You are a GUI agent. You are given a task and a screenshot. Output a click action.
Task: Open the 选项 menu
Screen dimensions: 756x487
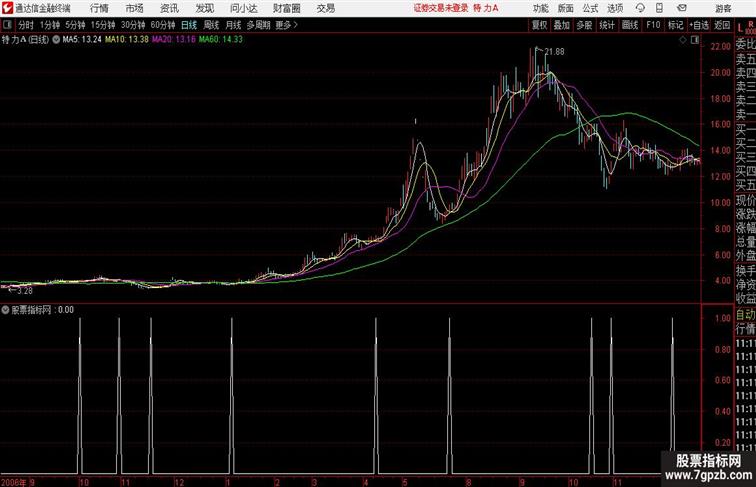point(615,8)
